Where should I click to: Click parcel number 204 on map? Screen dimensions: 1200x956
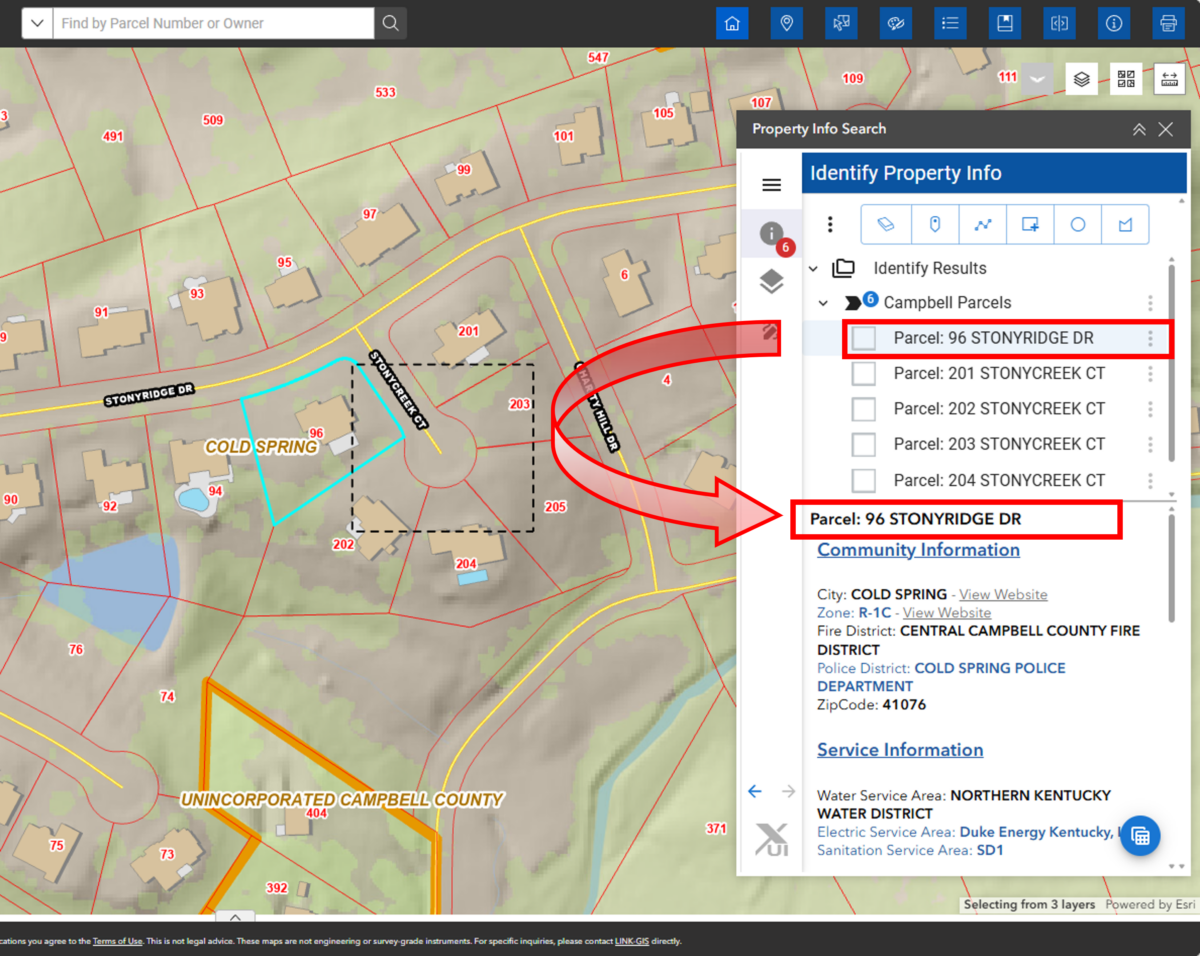coord(466,565)
